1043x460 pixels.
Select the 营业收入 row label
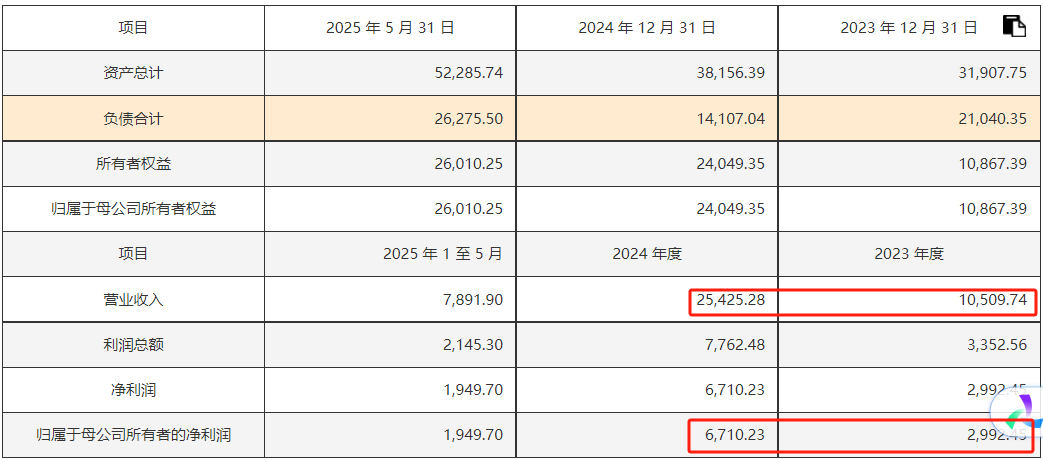(x=133, y=299)
